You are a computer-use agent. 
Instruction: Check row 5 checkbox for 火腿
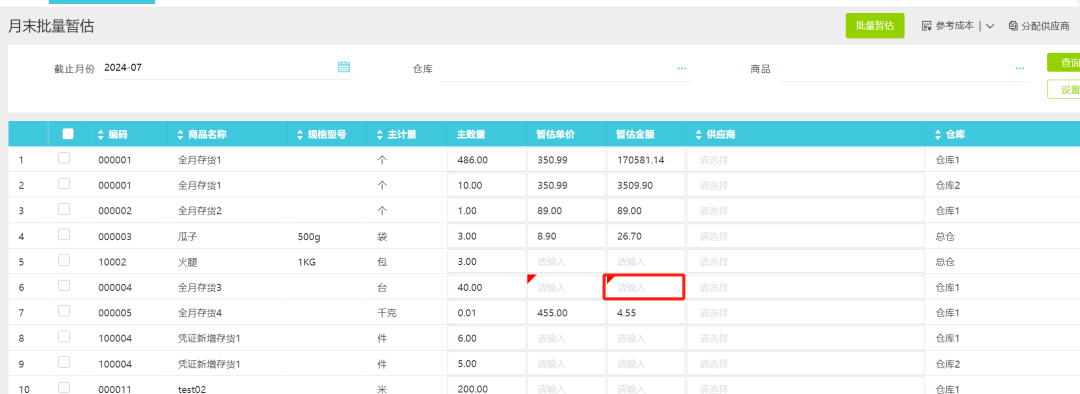click(x=64, y=260)
